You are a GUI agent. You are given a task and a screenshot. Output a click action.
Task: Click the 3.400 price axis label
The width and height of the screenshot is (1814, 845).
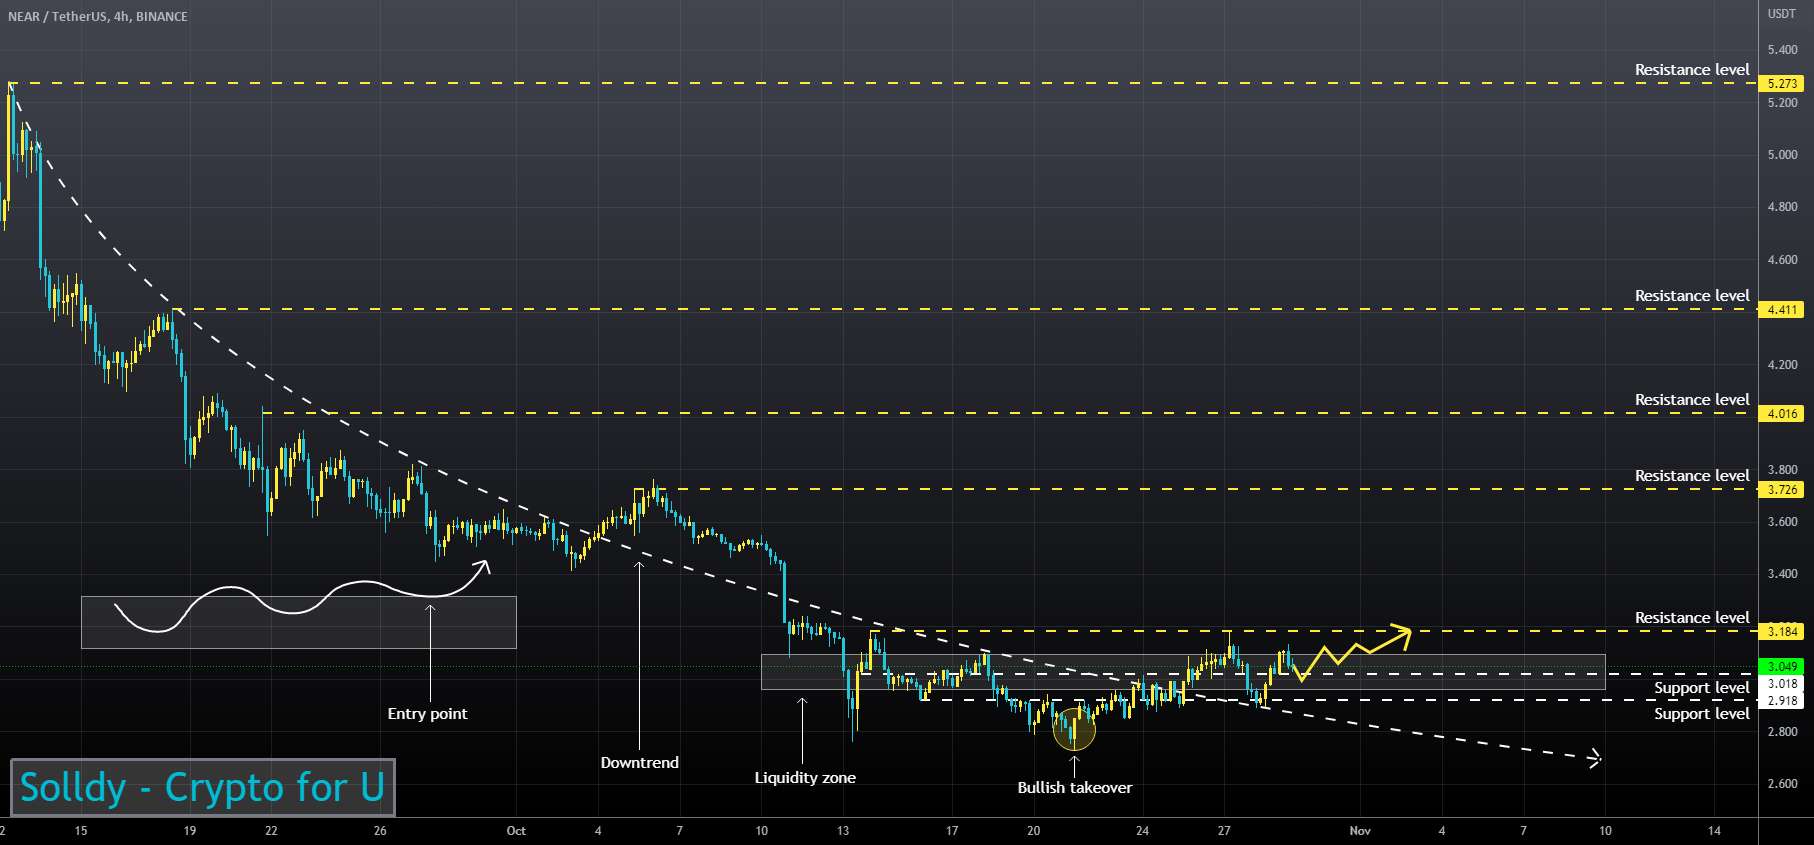click(x=1782, y=574)
